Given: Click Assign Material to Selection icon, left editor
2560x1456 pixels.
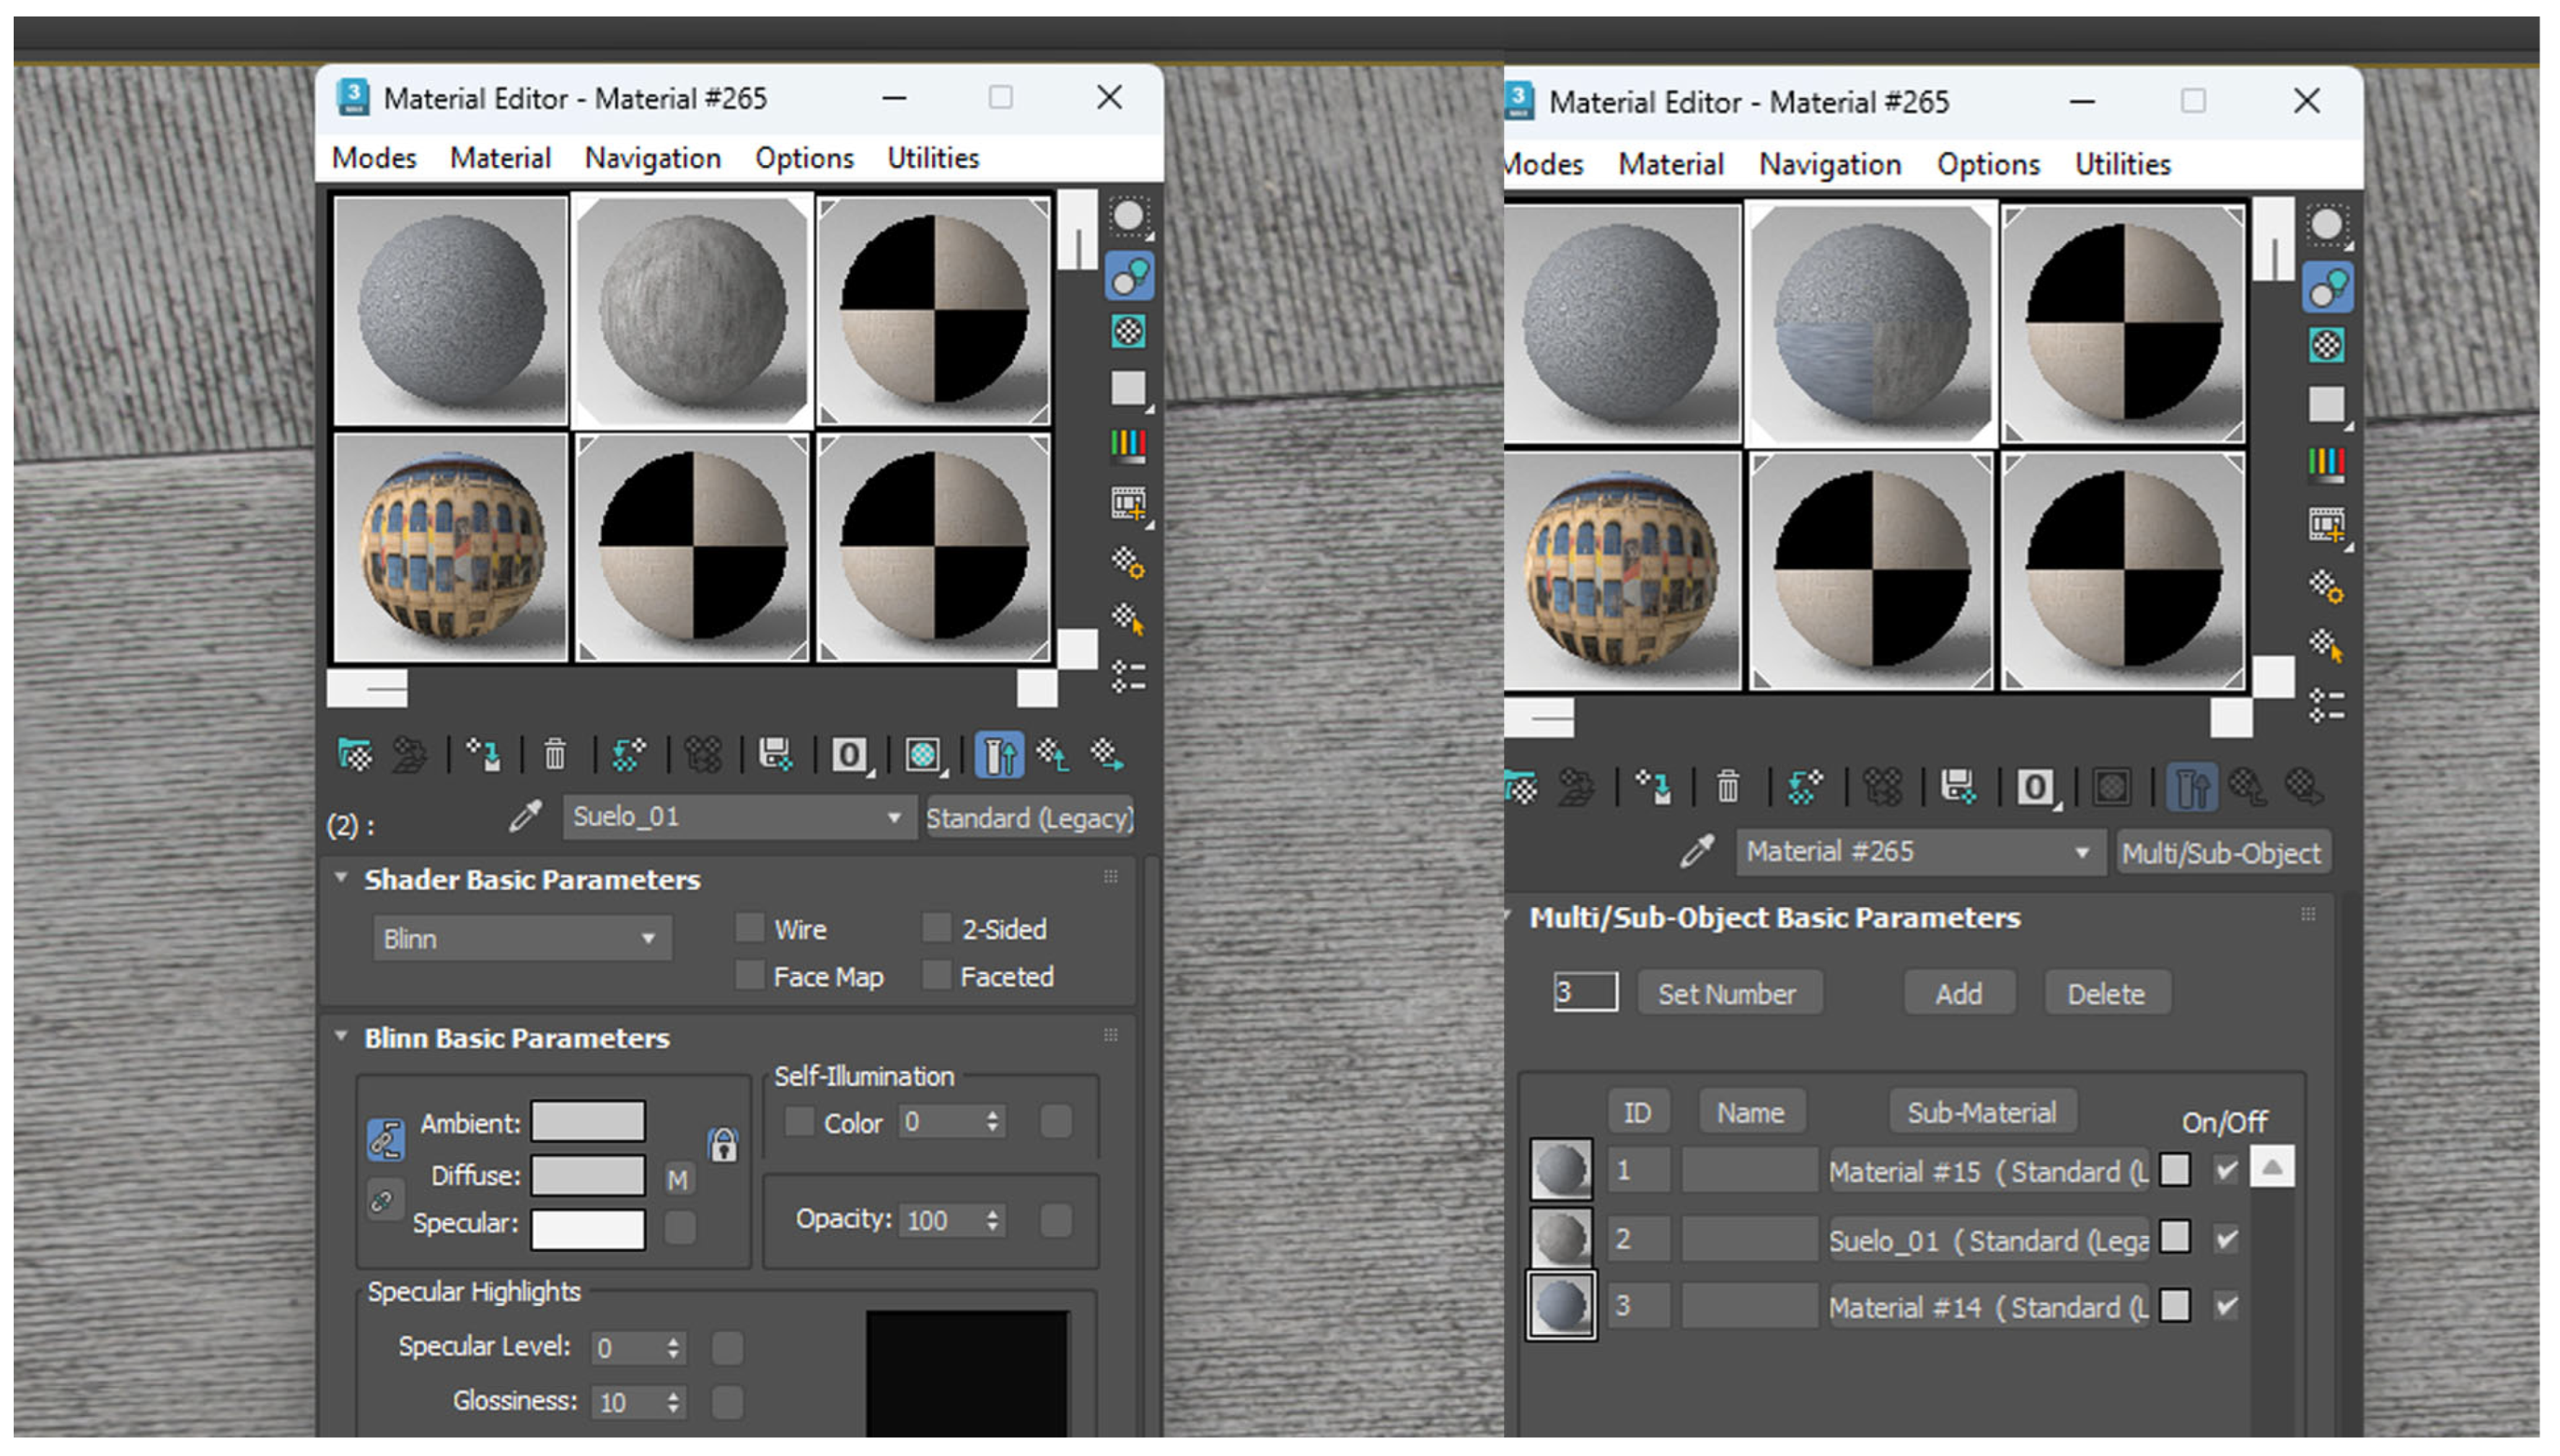Looking at the screenshot, I should [483, 755].
